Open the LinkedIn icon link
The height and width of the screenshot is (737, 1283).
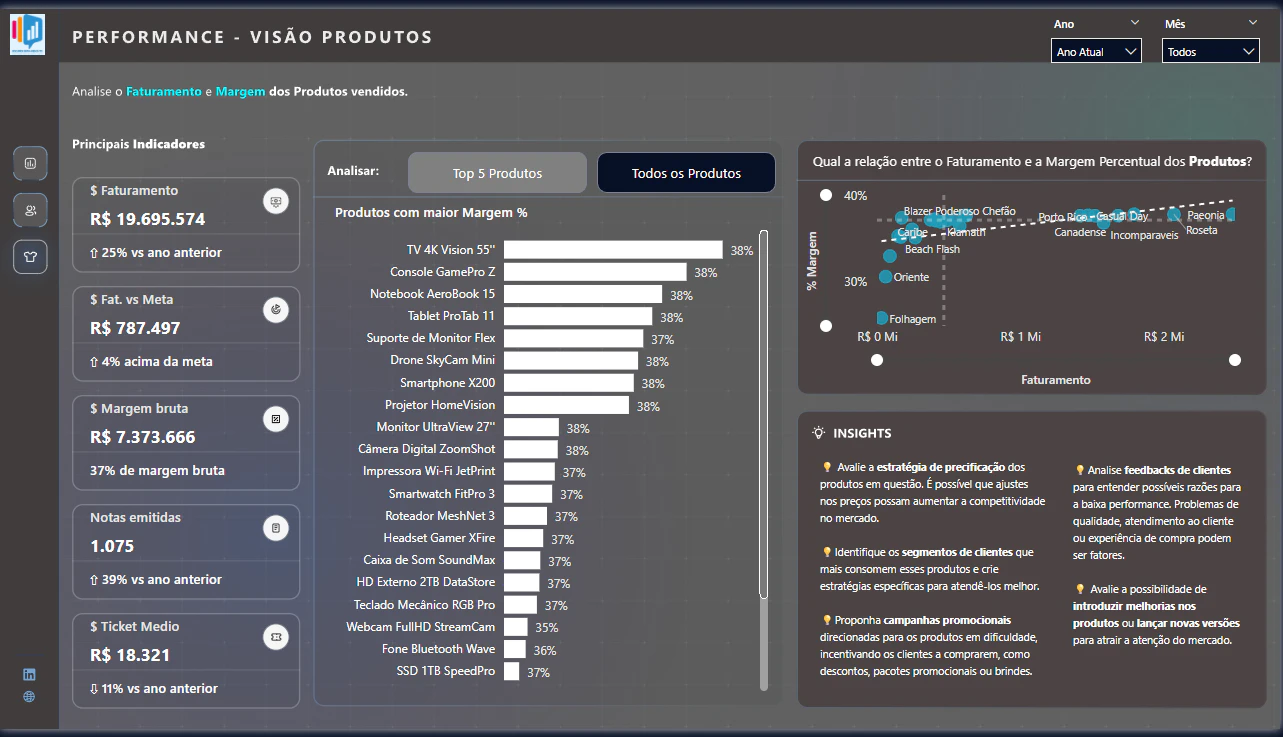click(29, 675)
